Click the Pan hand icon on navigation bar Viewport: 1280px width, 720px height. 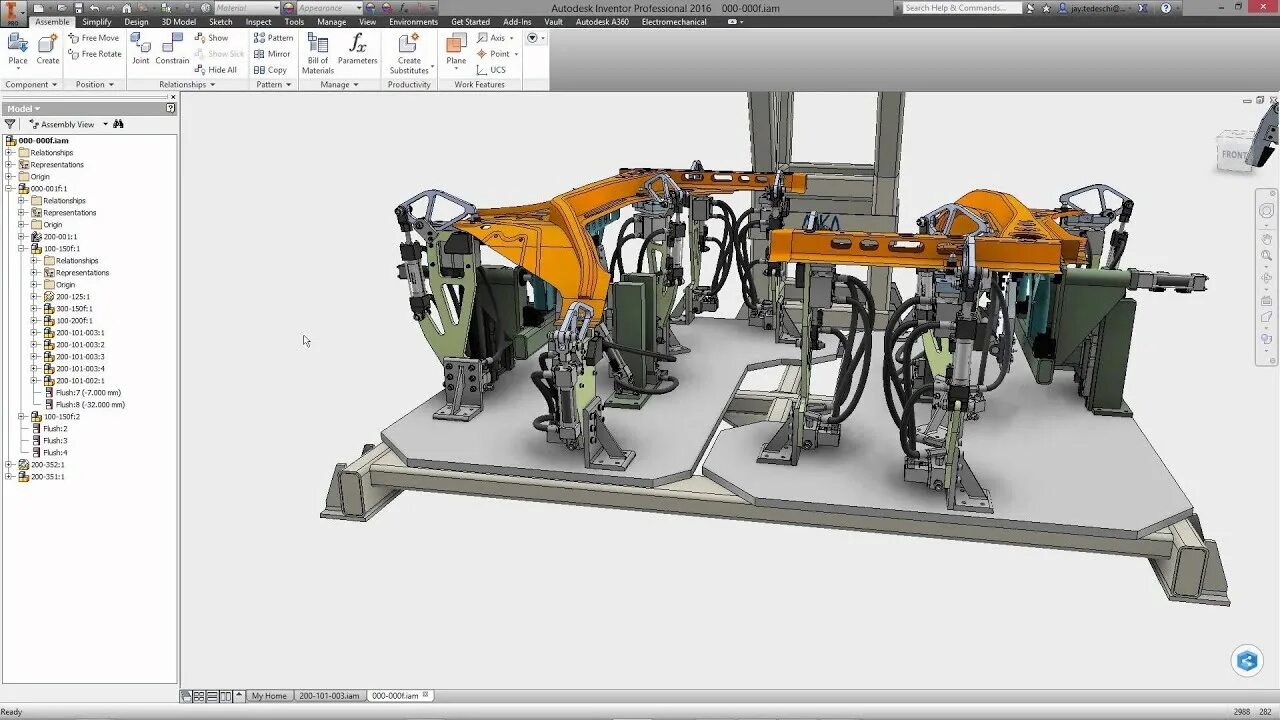(x=1266, y=238)
